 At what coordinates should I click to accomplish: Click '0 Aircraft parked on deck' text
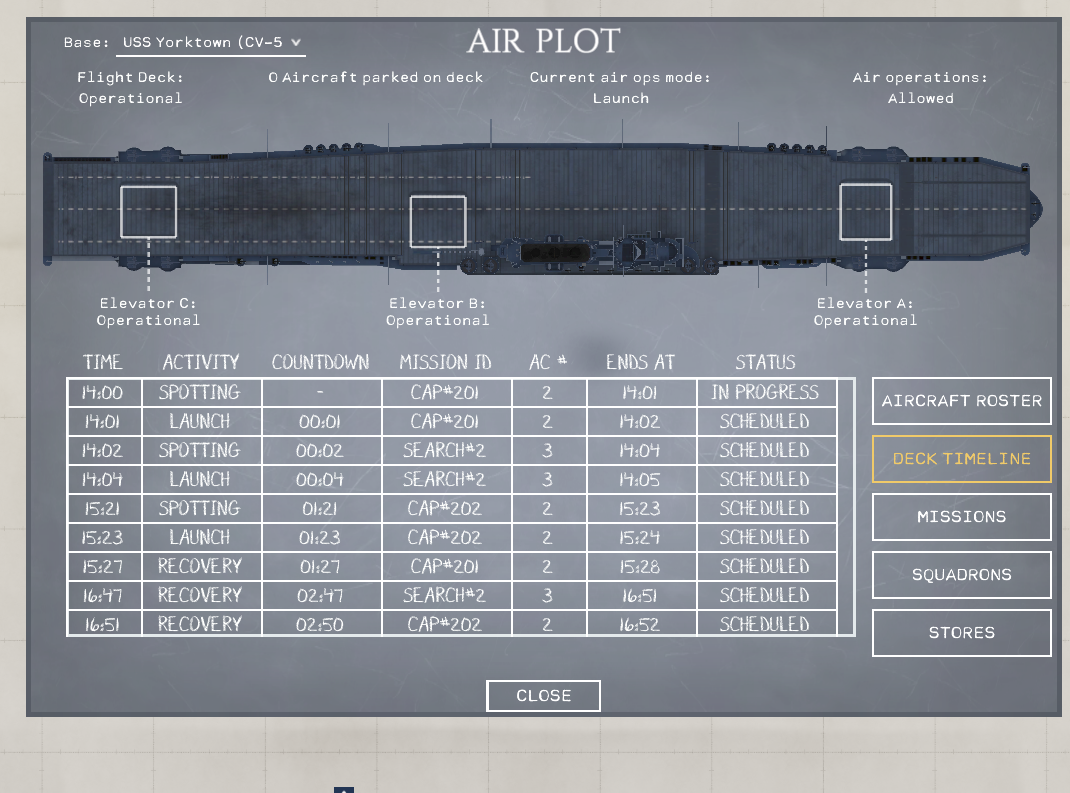(375, 78)
